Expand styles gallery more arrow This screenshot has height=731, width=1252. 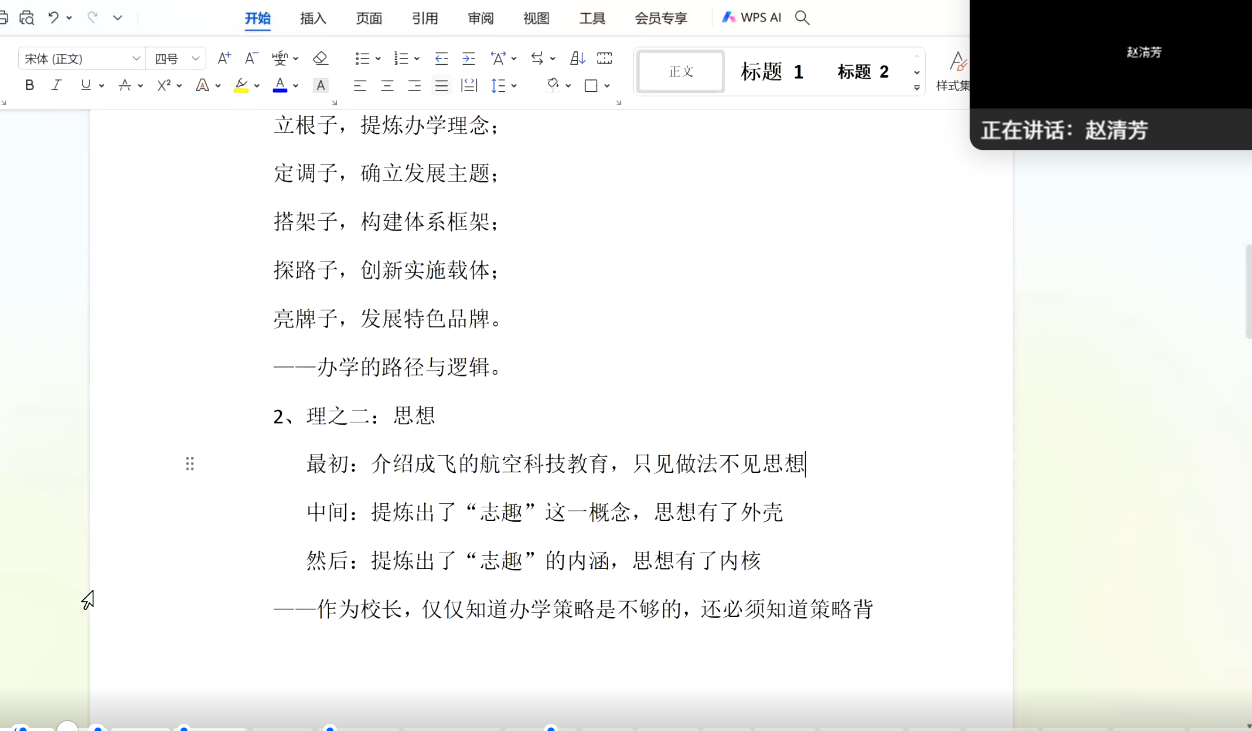tap(917, 88)
